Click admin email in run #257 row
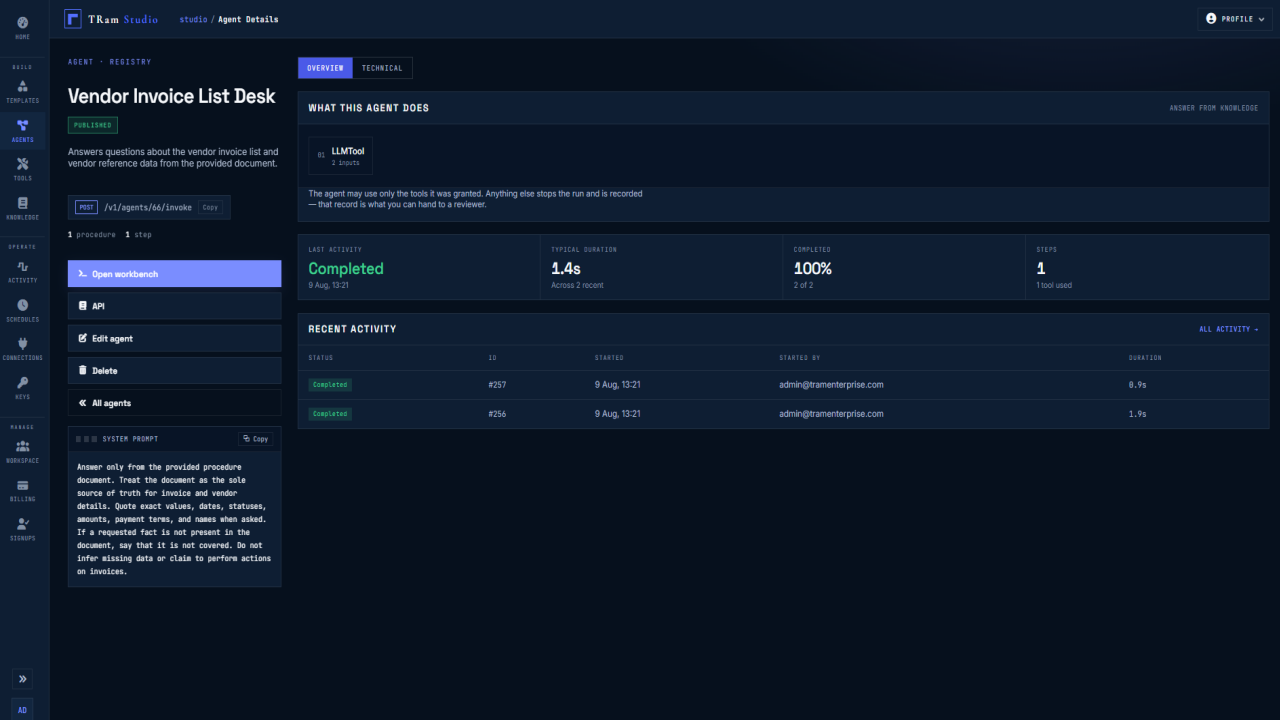 point(831,385)
